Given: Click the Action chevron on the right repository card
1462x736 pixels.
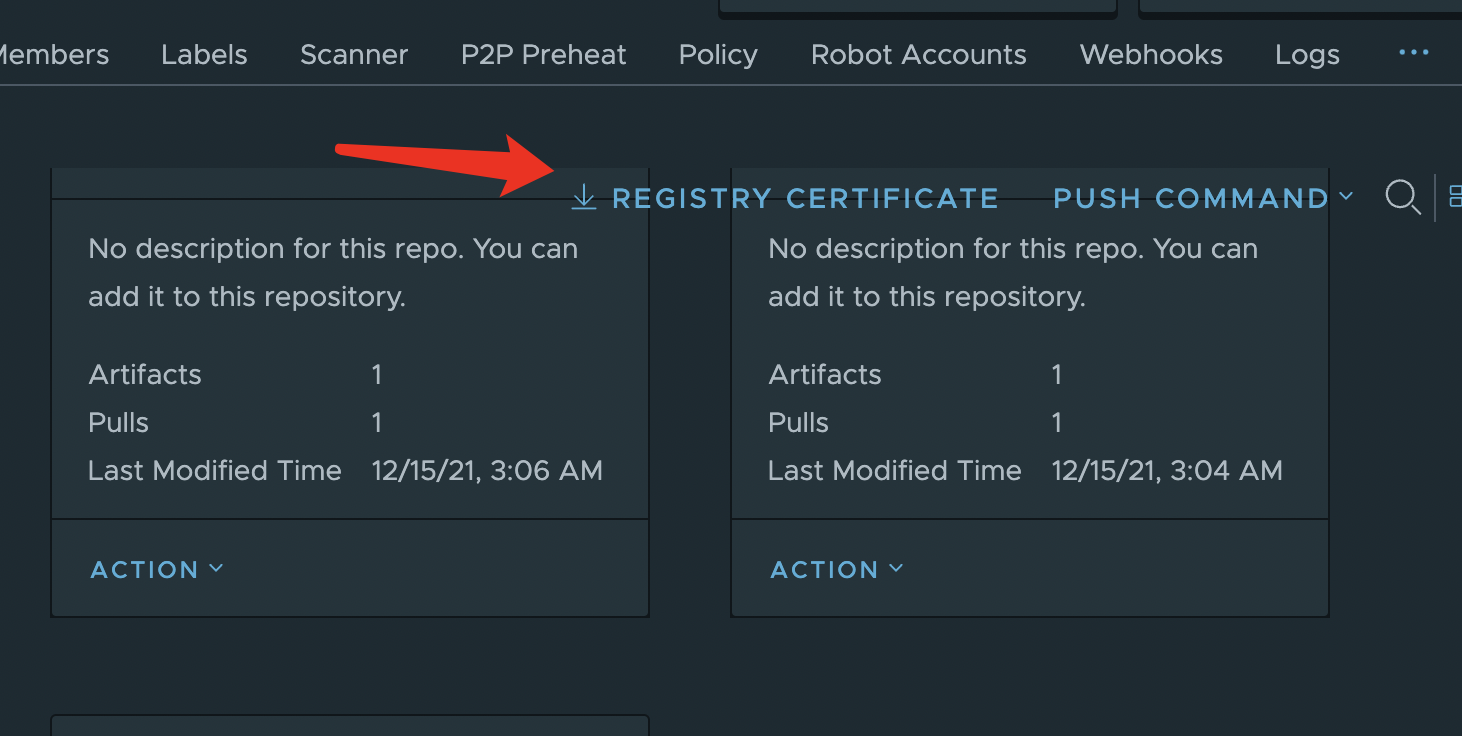Looking at the screenshot, I should tap(896, 567).
